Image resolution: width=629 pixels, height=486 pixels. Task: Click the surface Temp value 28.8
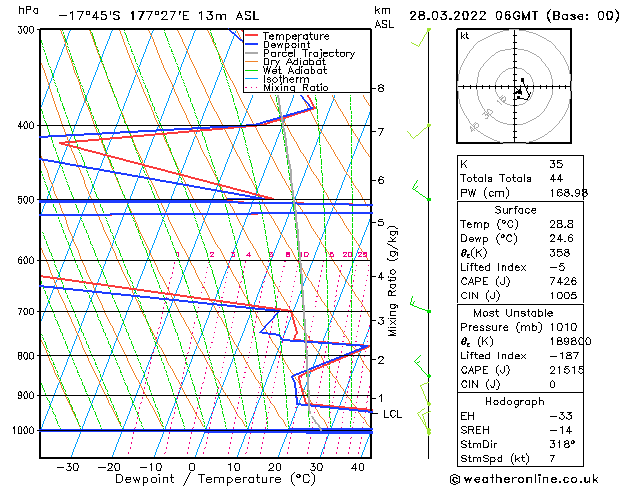tap(561, 224)
